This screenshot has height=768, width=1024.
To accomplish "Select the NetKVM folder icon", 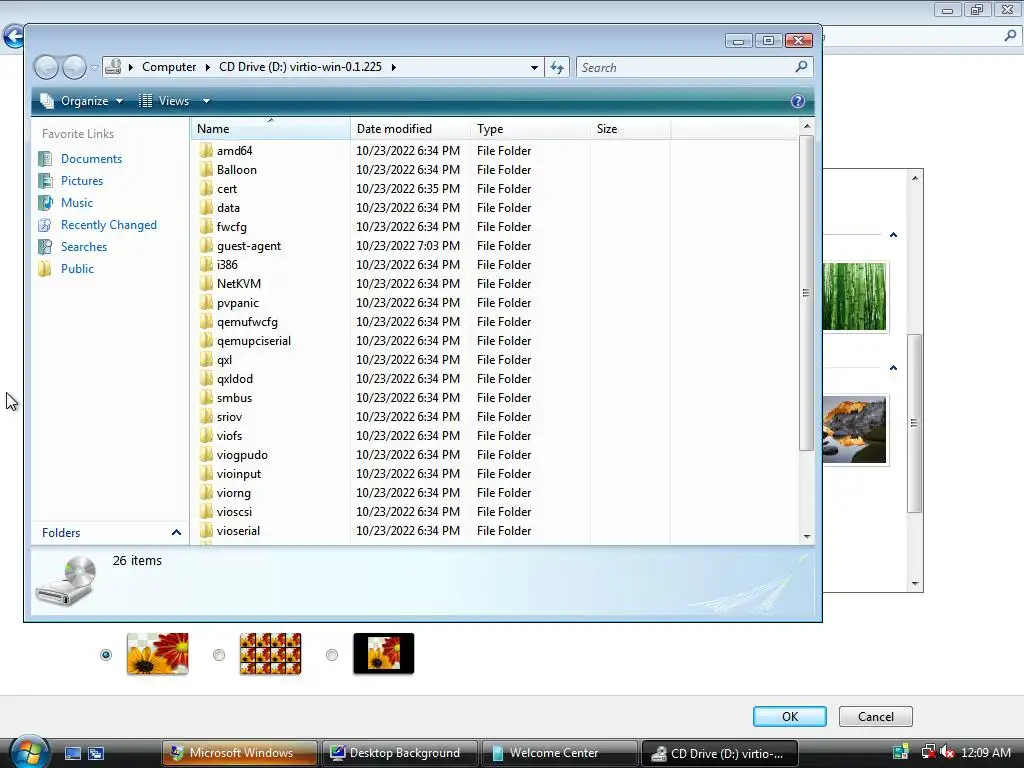I will [206, 283].
